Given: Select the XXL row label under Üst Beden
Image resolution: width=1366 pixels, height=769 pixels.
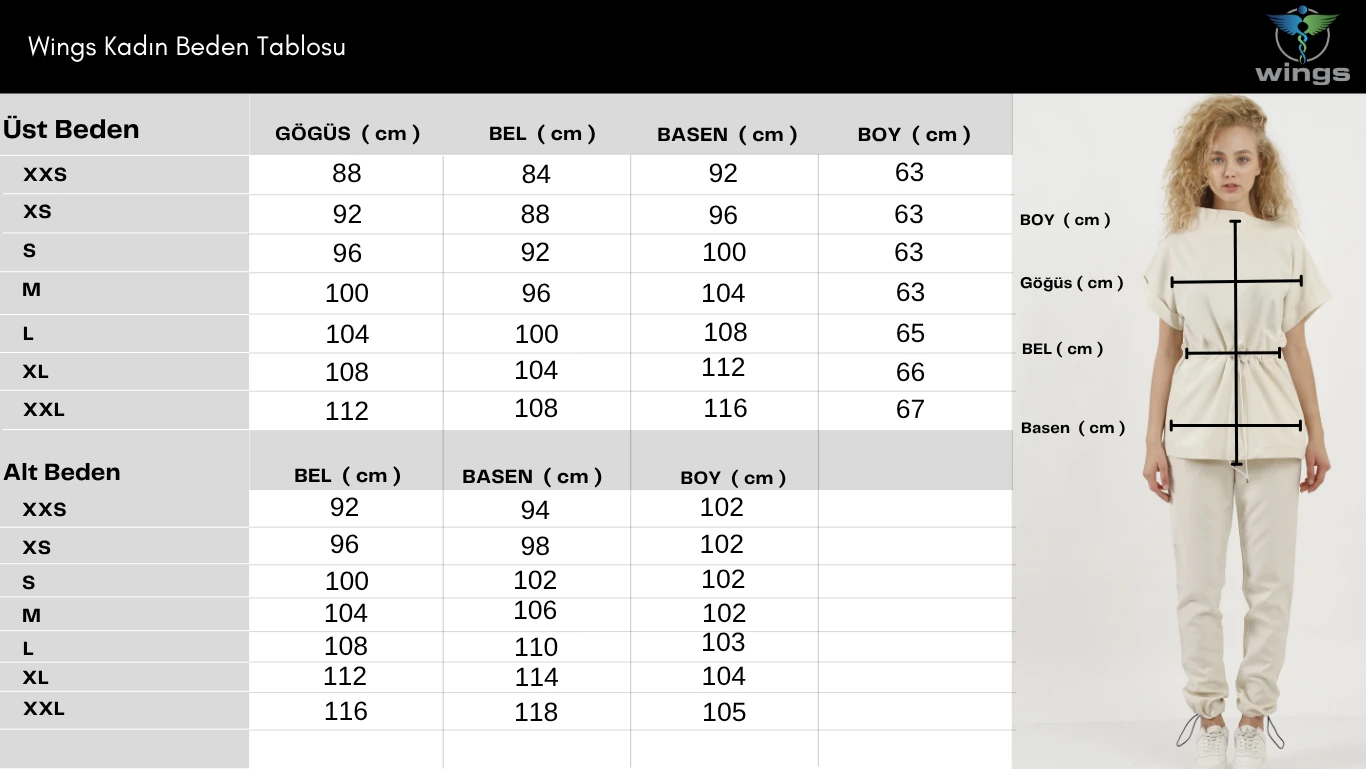Looking at the screenshot, I should click(44, 409).
